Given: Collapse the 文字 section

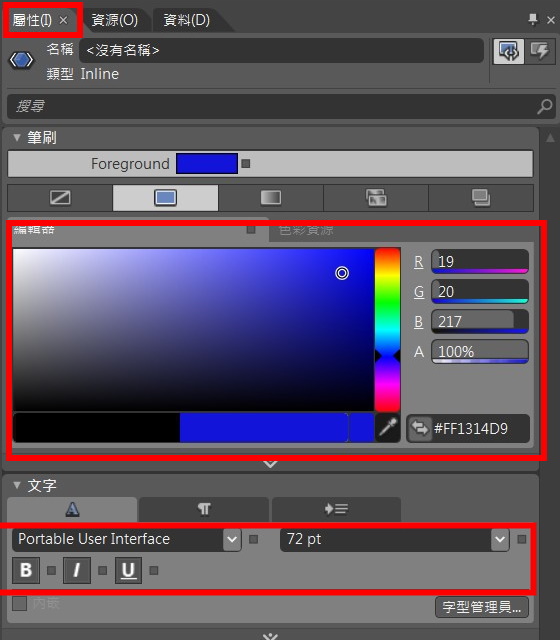Looking at the screenshot, I should tap(17, 485).
